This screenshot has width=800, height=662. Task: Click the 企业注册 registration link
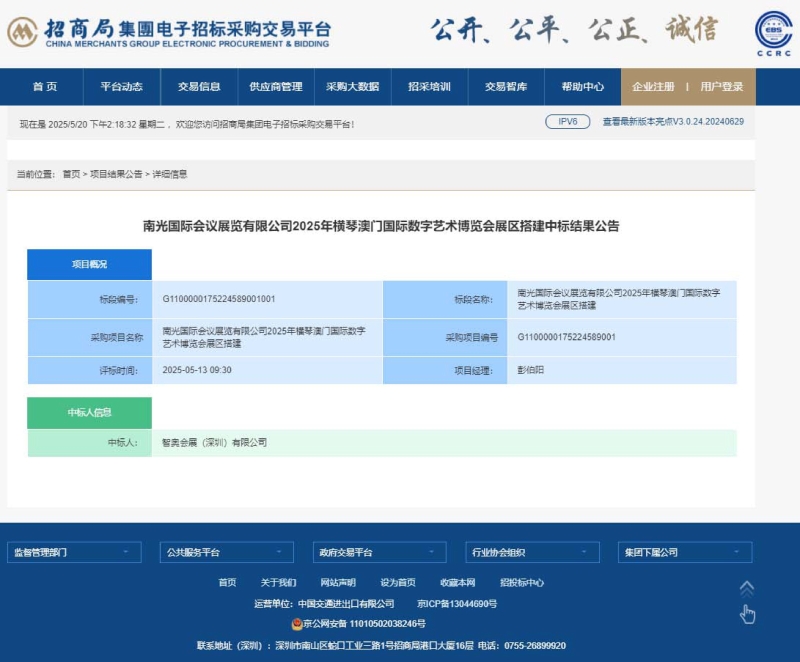click(x=653, y=87)
